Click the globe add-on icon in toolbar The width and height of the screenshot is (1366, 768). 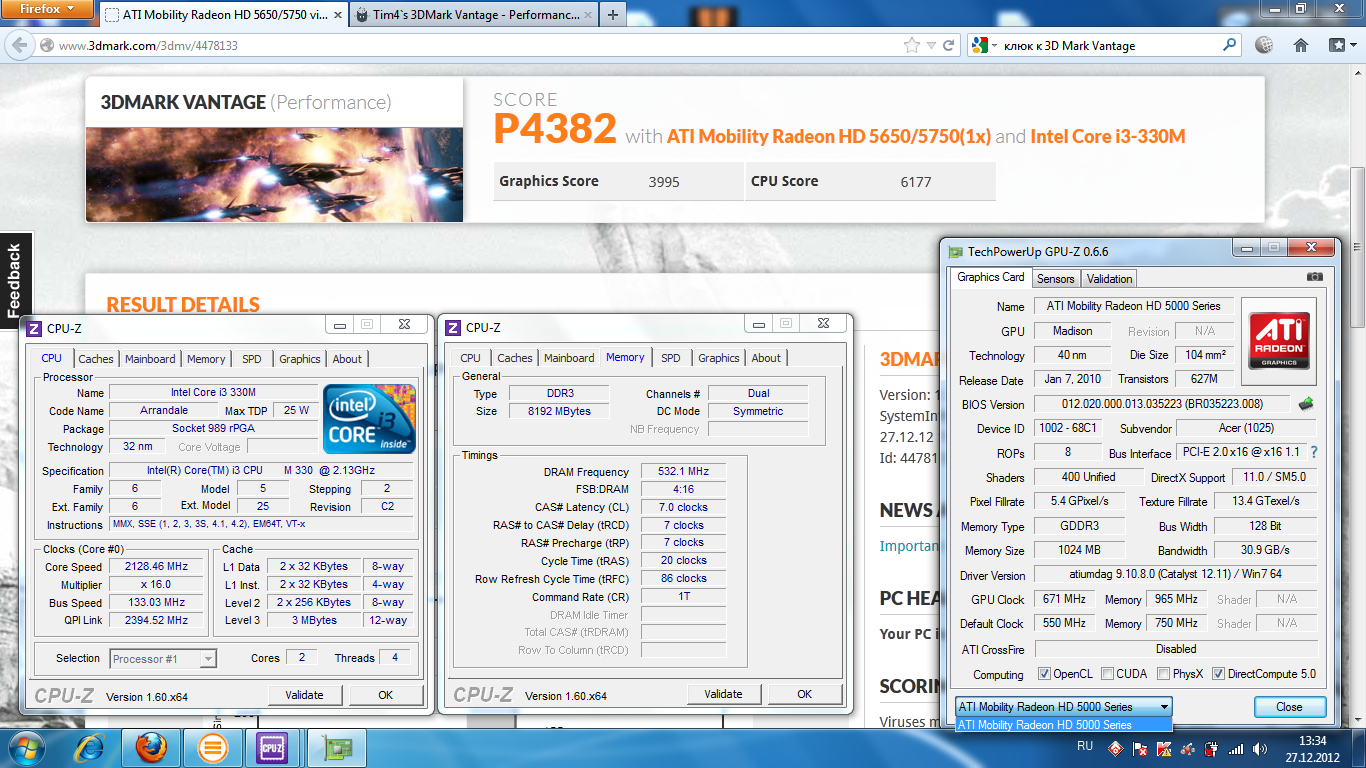point(1263,45)
